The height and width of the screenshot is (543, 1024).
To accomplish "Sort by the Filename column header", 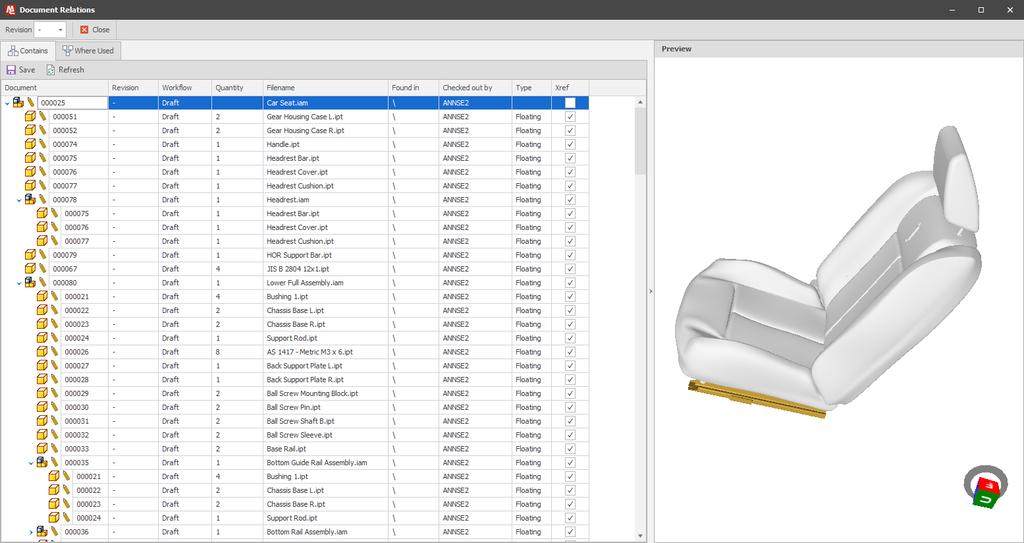I will [x=325, y=88].
